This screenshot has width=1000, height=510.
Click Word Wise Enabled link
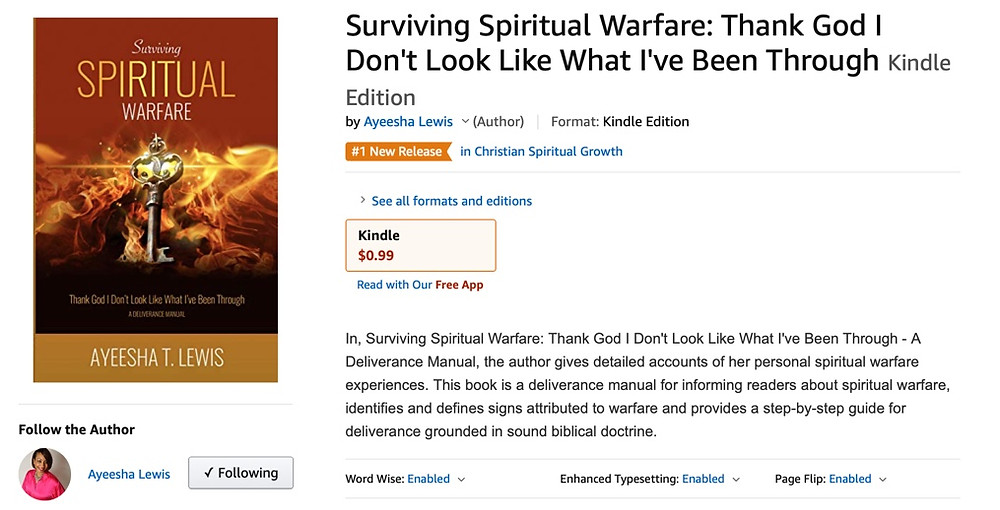coord(429,479)
